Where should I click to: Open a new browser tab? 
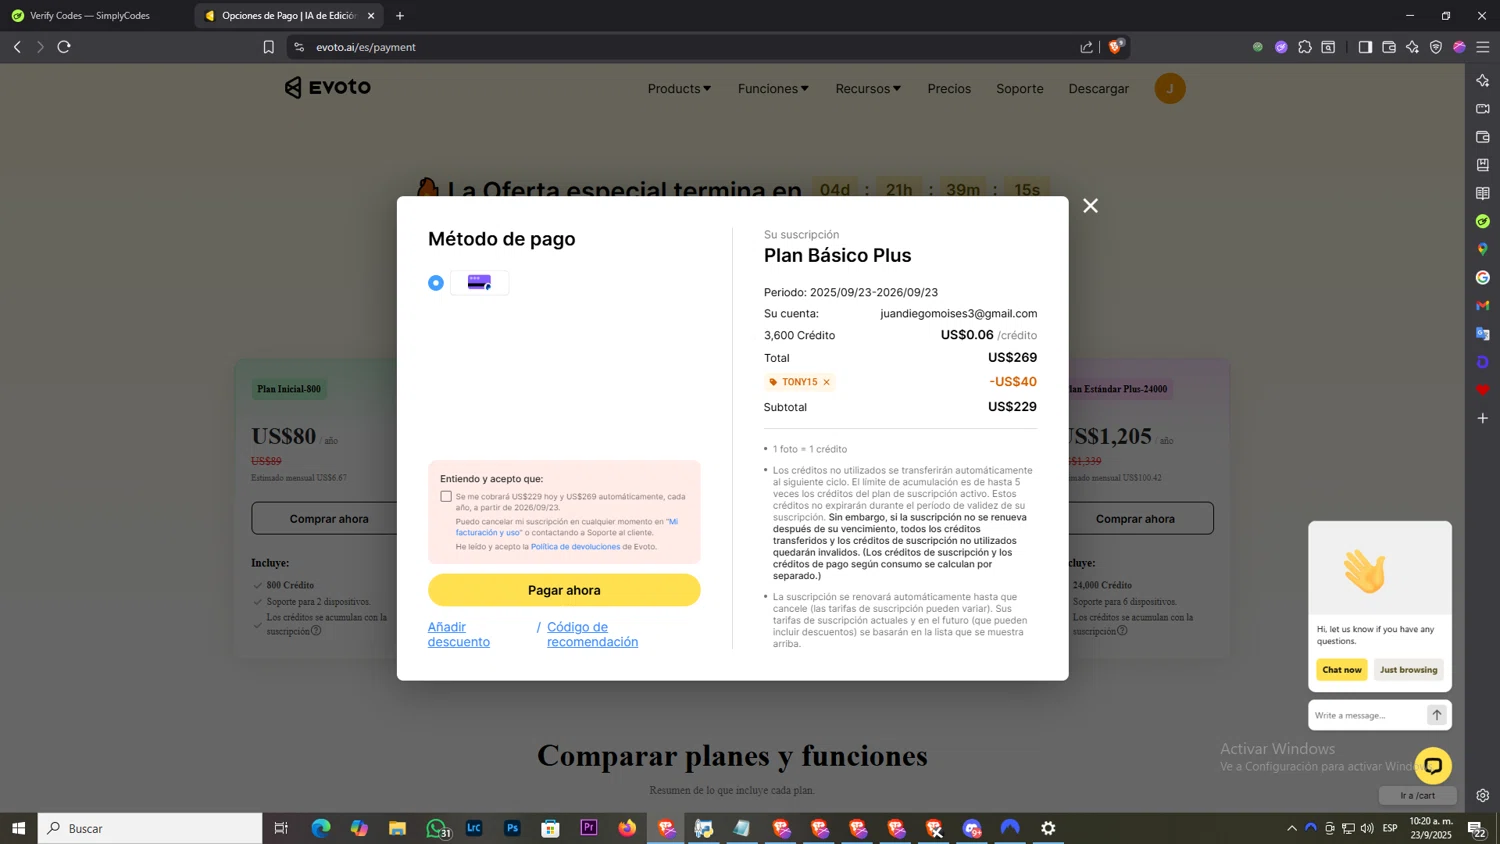pyautogui.click(x=400, y=16)
